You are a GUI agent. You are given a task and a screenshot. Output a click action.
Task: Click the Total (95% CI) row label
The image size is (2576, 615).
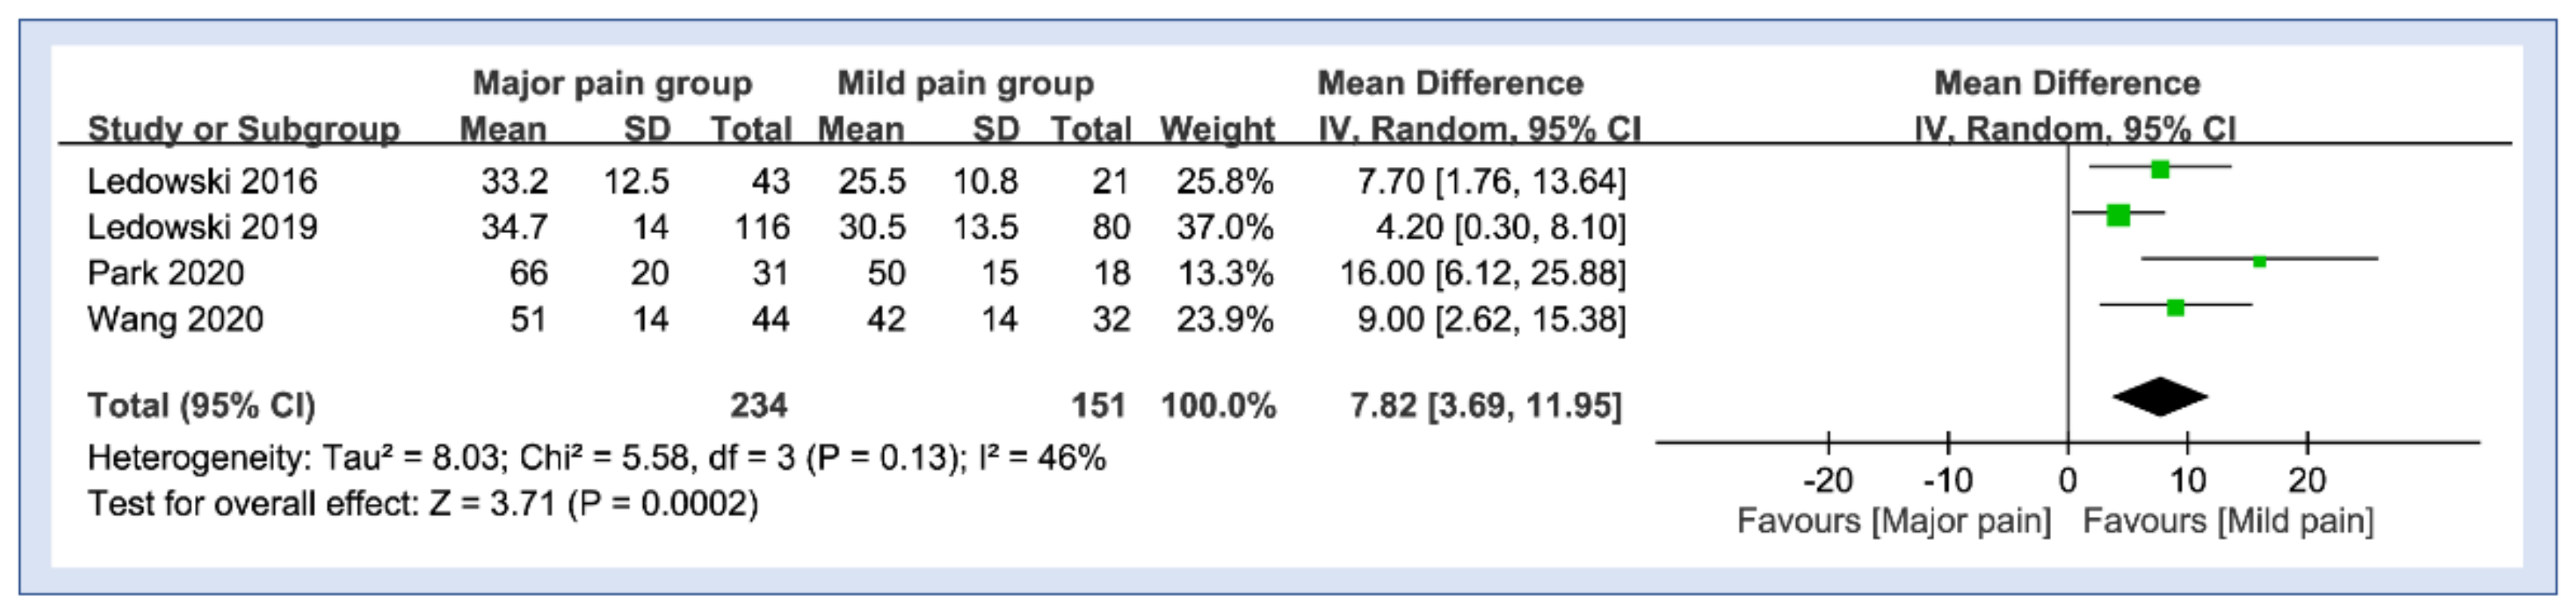click(x=201, y=405)
